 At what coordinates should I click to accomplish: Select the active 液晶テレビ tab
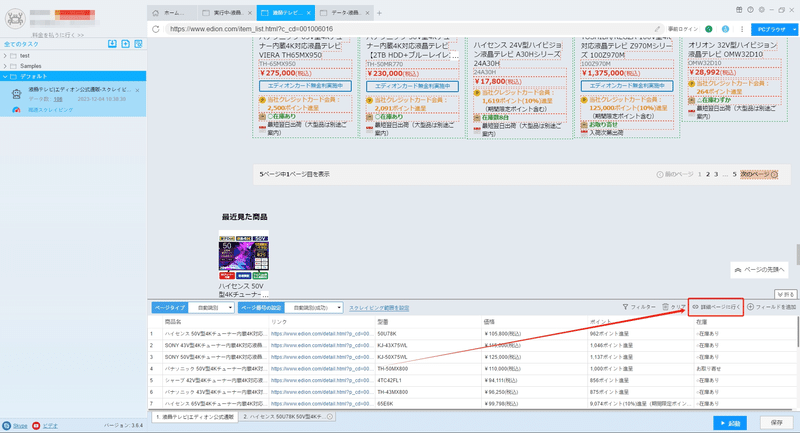tap(286, 13)
